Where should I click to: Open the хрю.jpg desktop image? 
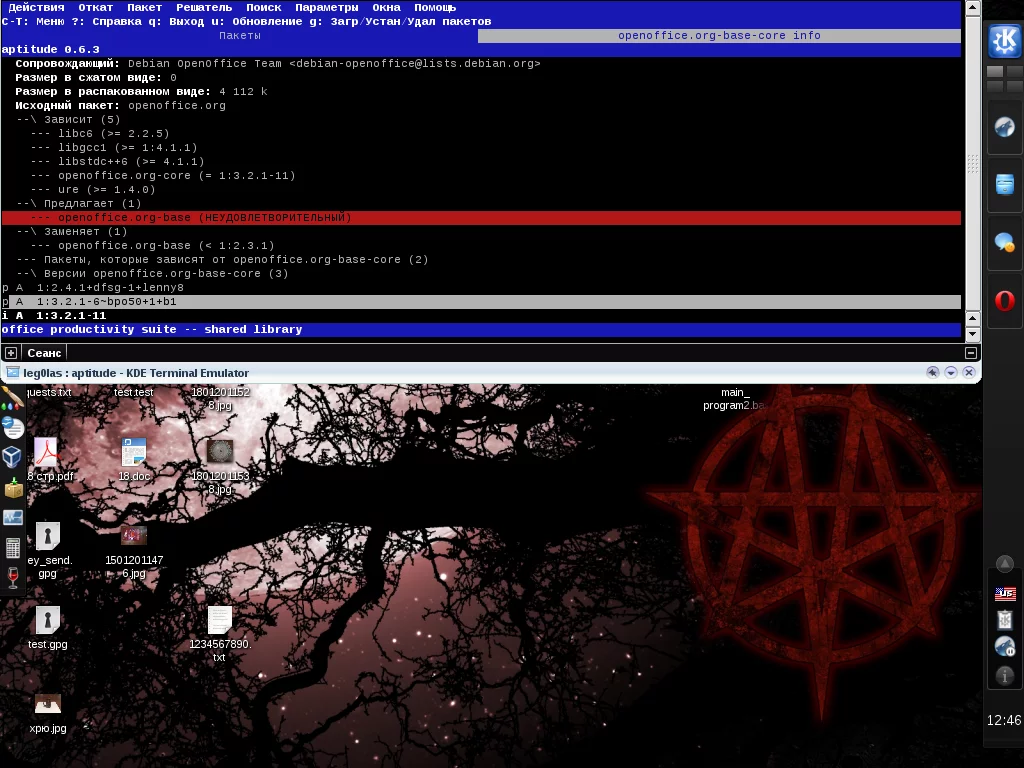pyautogui.click(x=48, y=713)
